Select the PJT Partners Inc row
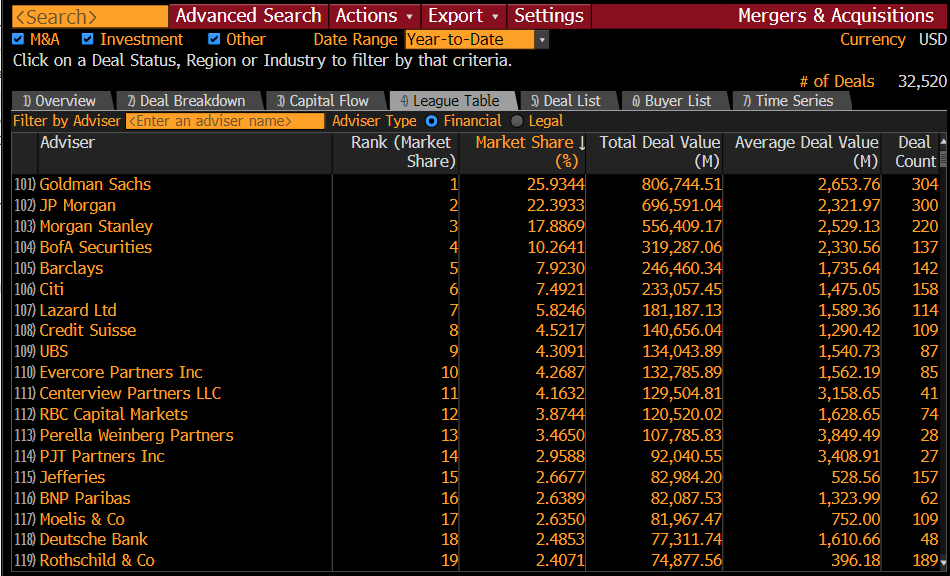The image size is (950, 576). coord(476,456)
